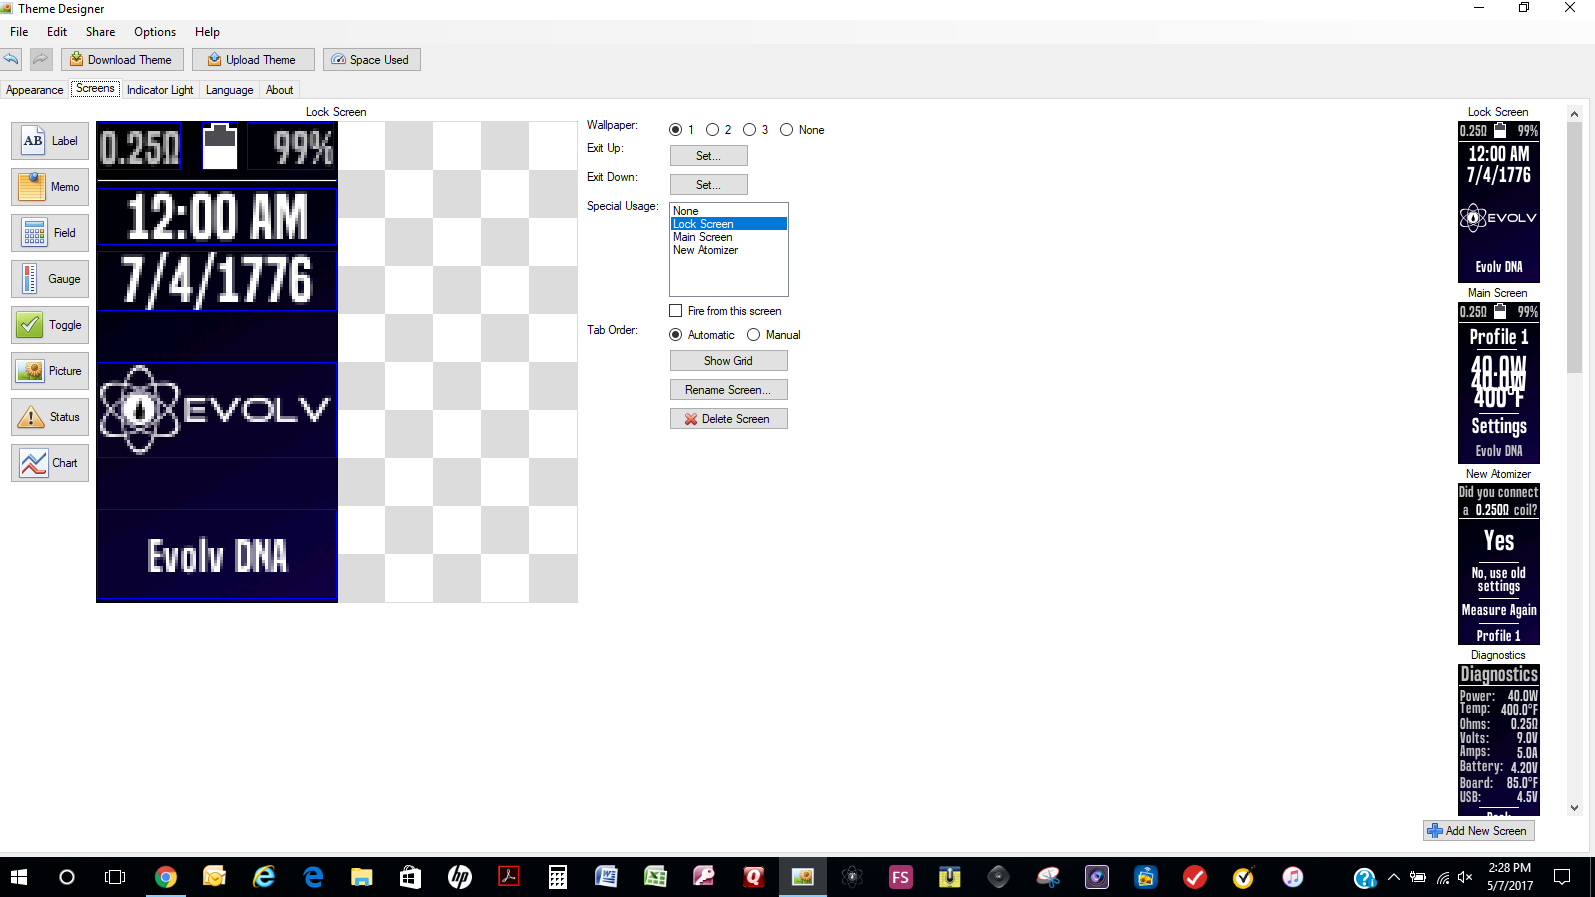Screen dimensions: 1595x897
Task: Insert a Picture element
Action: [50, 371]
